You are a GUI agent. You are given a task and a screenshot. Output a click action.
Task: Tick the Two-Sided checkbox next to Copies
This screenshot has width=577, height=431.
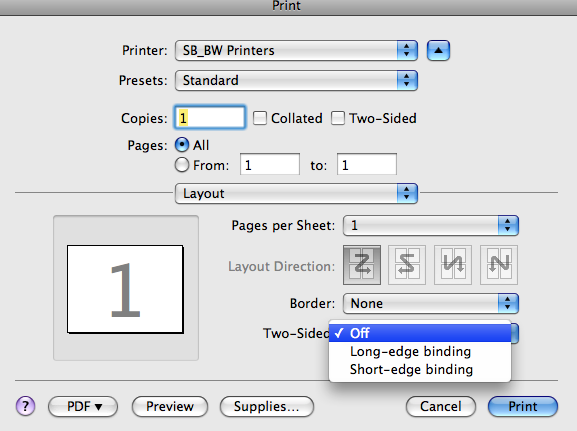(x=338, y=118)
